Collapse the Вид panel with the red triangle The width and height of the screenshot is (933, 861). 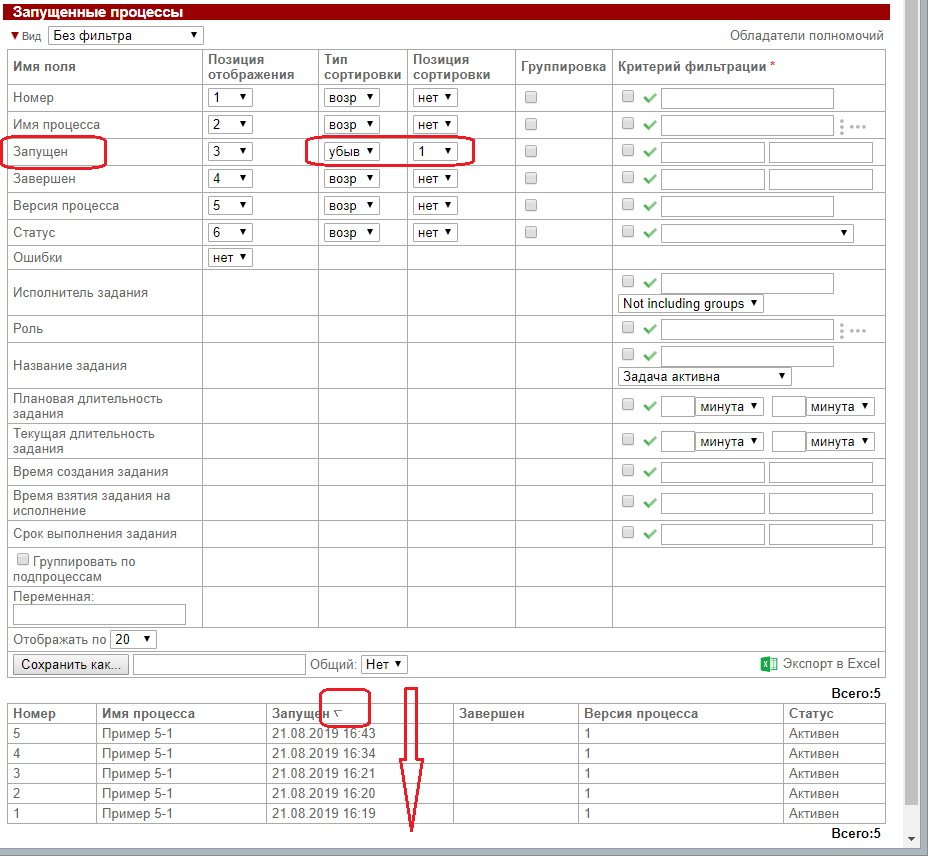15,36
